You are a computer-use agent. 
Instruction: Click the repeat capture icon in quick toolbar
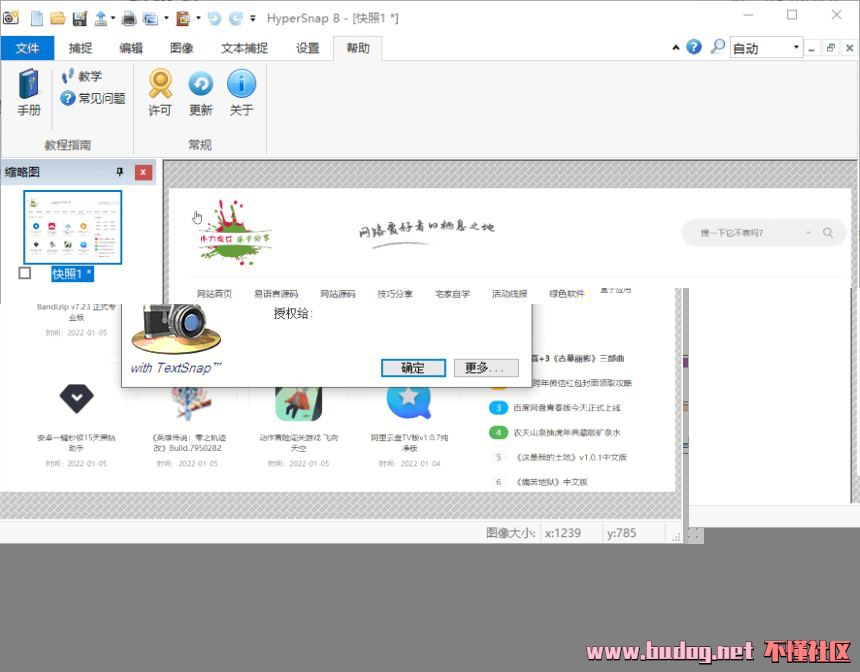(x=150, y=19)
